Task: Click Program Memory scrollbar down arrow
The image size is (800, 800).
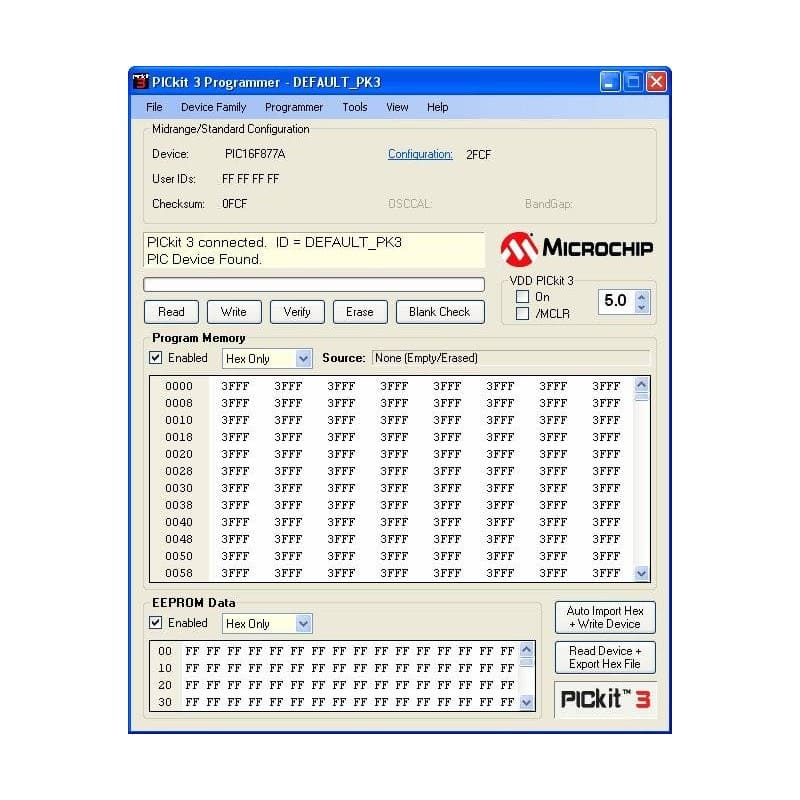Action: (641, 573)
